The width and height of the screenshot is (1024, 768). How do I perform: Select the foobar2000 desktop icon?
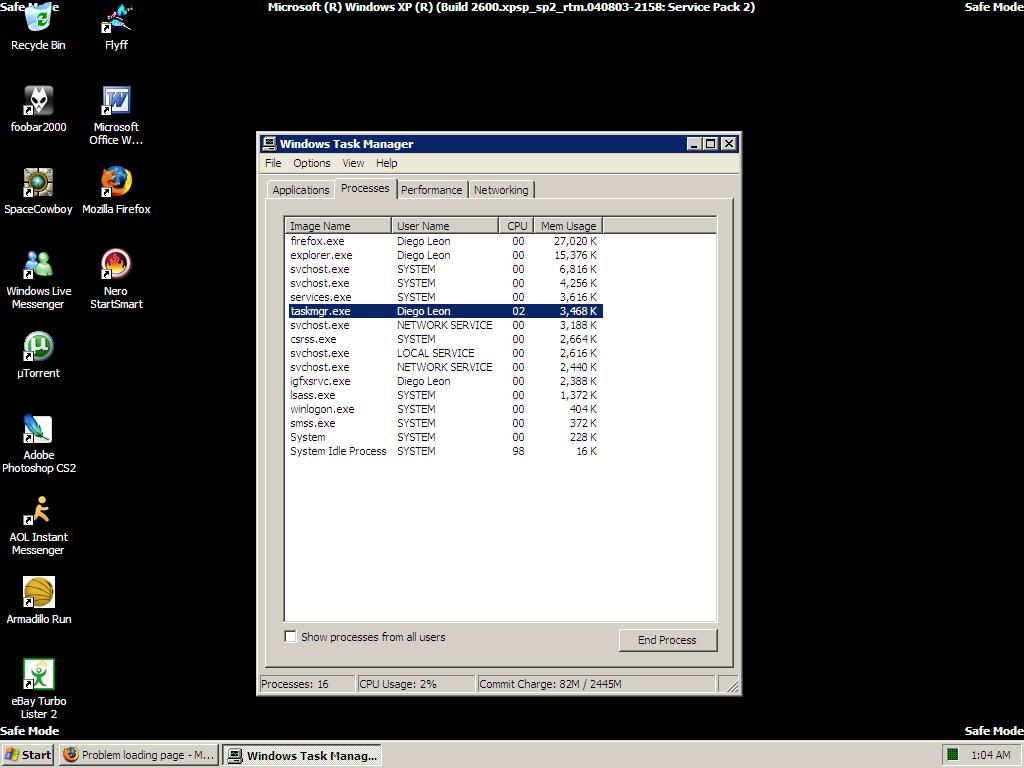point(38,102)
